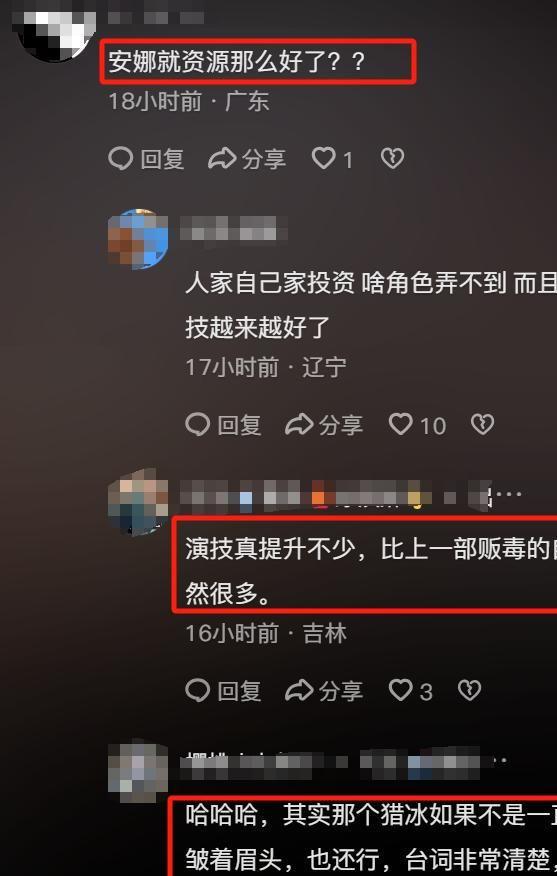Tap reply icon under the 吉林 comment

click(x=223, y=691)
